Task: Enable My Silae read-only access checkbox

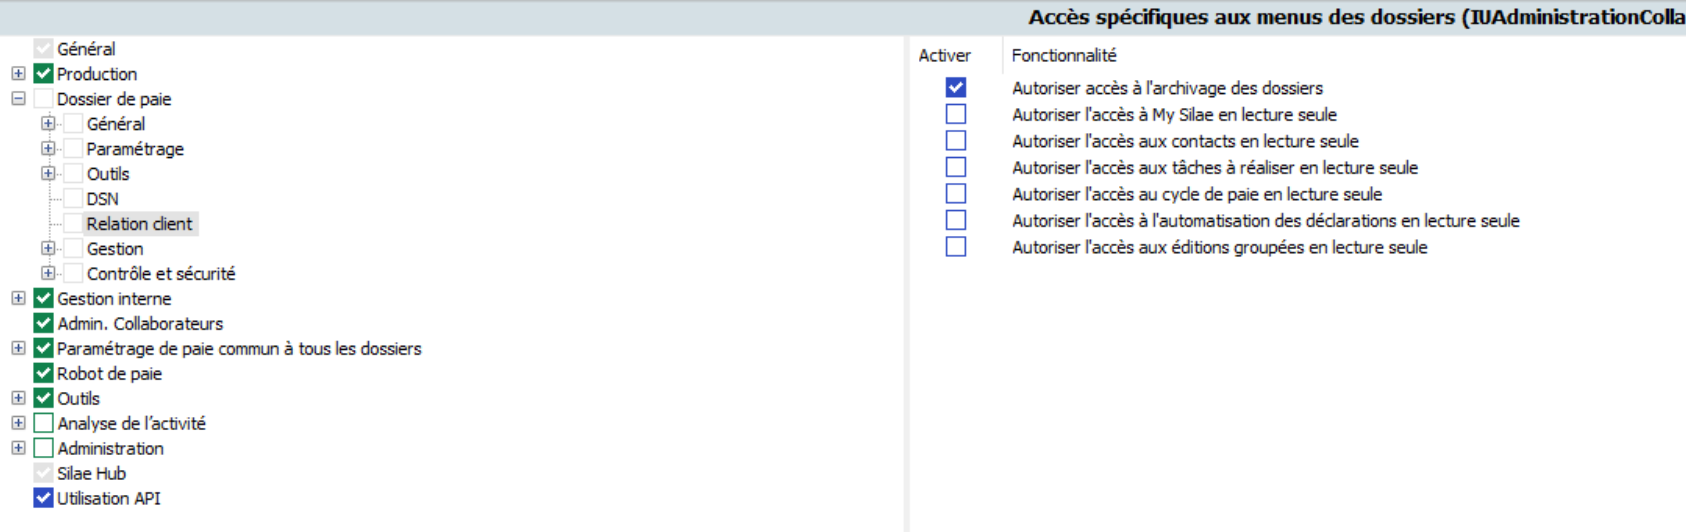Action: point(956,114)
